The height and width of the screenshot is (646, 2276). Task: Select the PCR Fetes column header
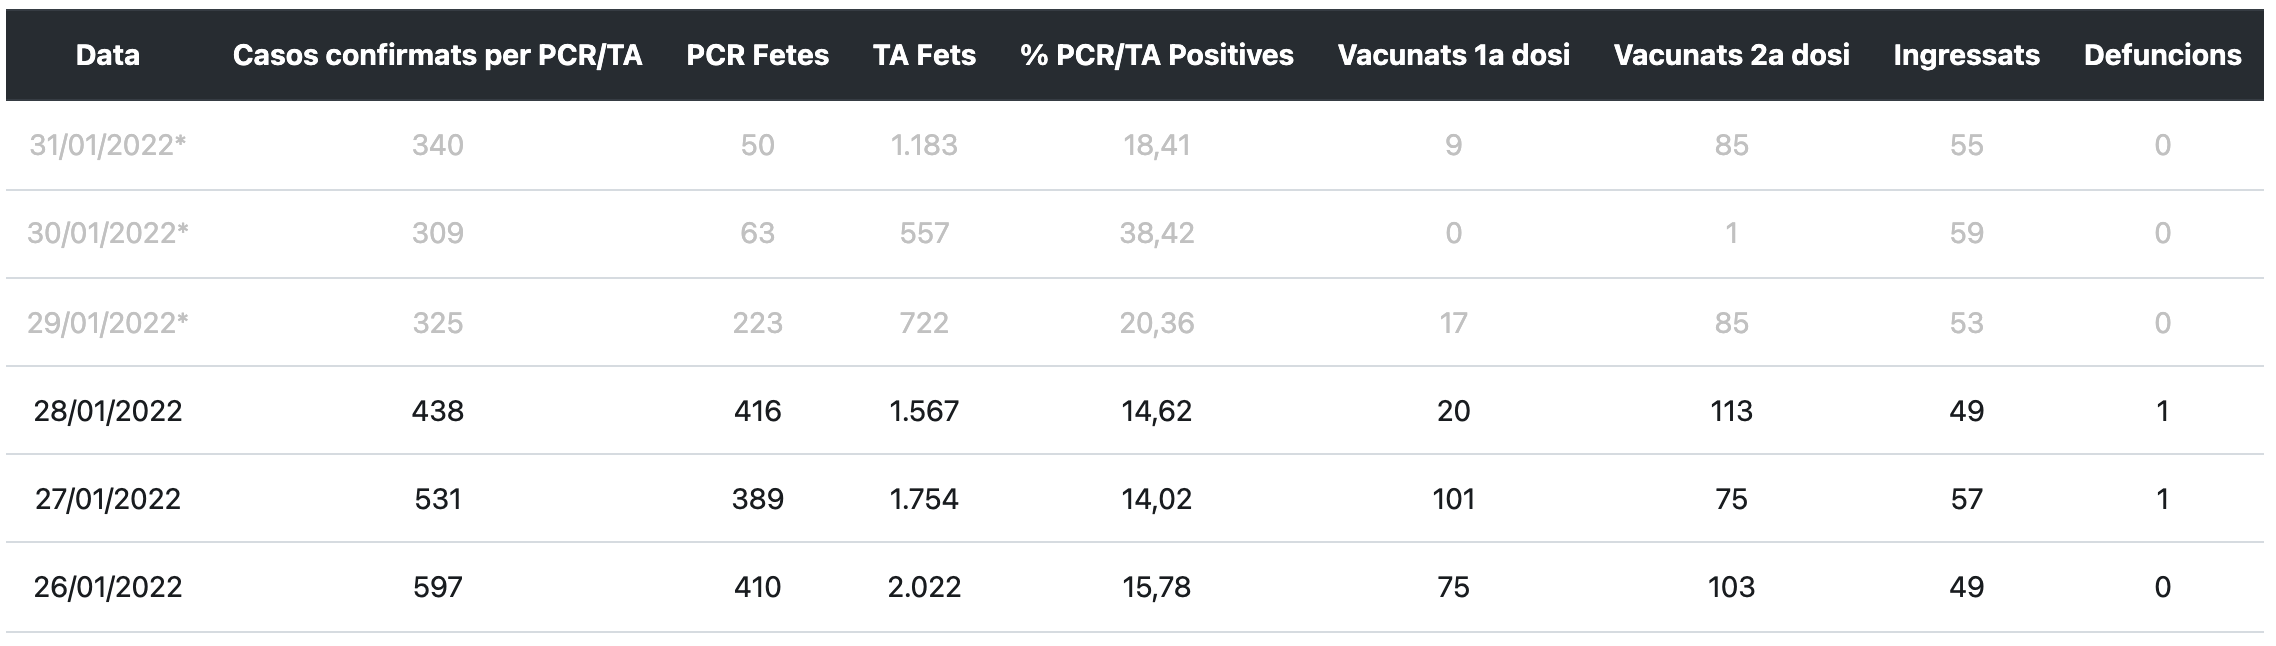757,55
